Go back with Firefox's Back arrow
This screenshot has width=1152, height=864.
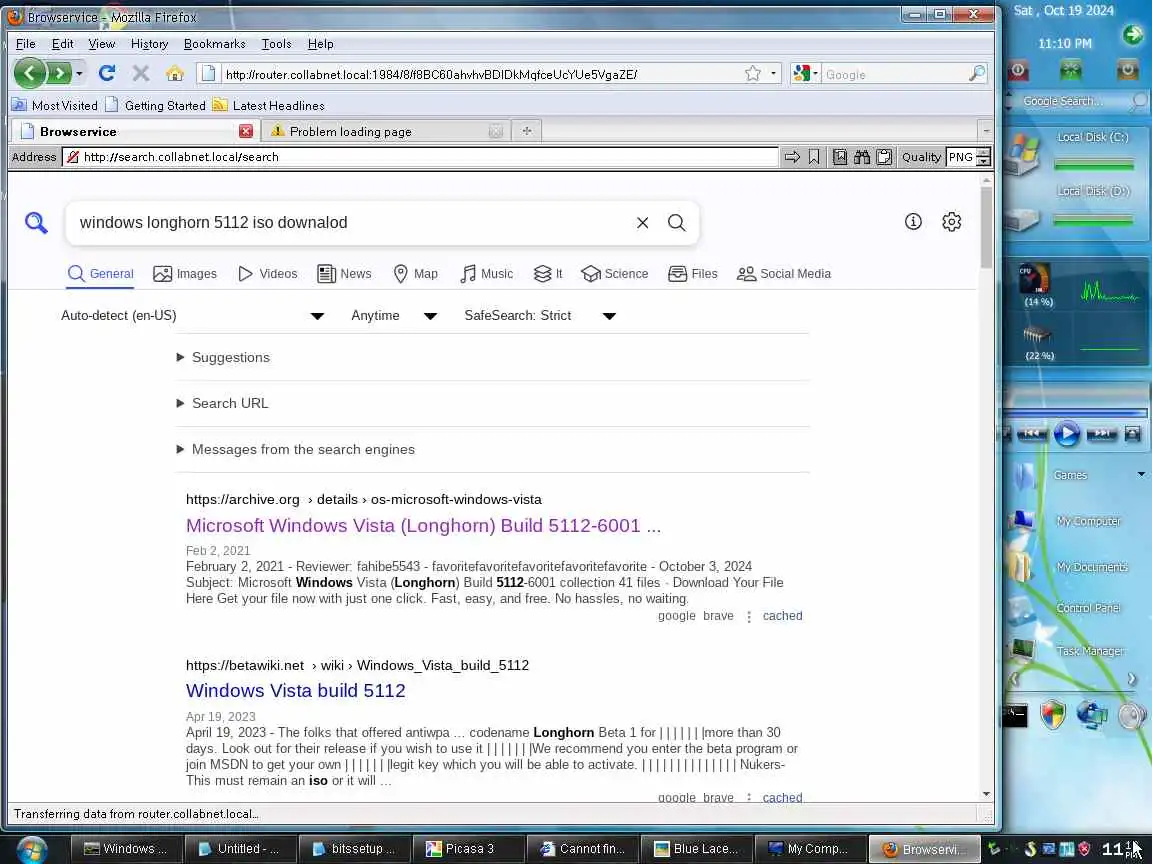point(29,73)
